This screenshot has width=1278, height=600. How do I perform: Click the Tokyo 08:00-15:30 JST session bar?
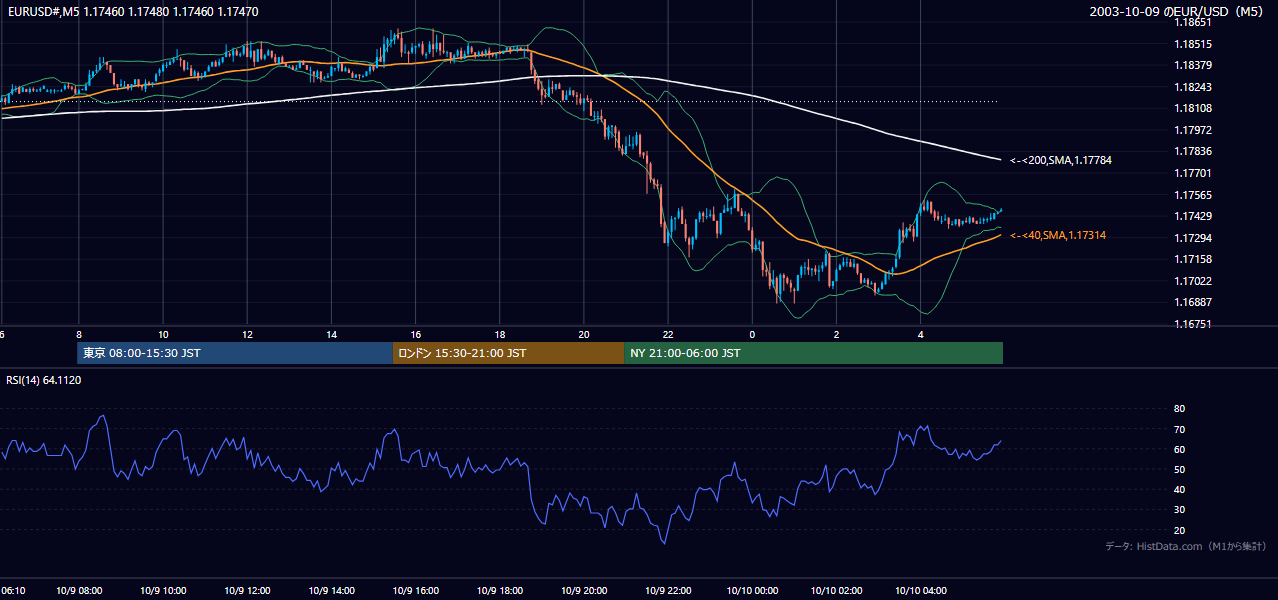pos(235,353)
